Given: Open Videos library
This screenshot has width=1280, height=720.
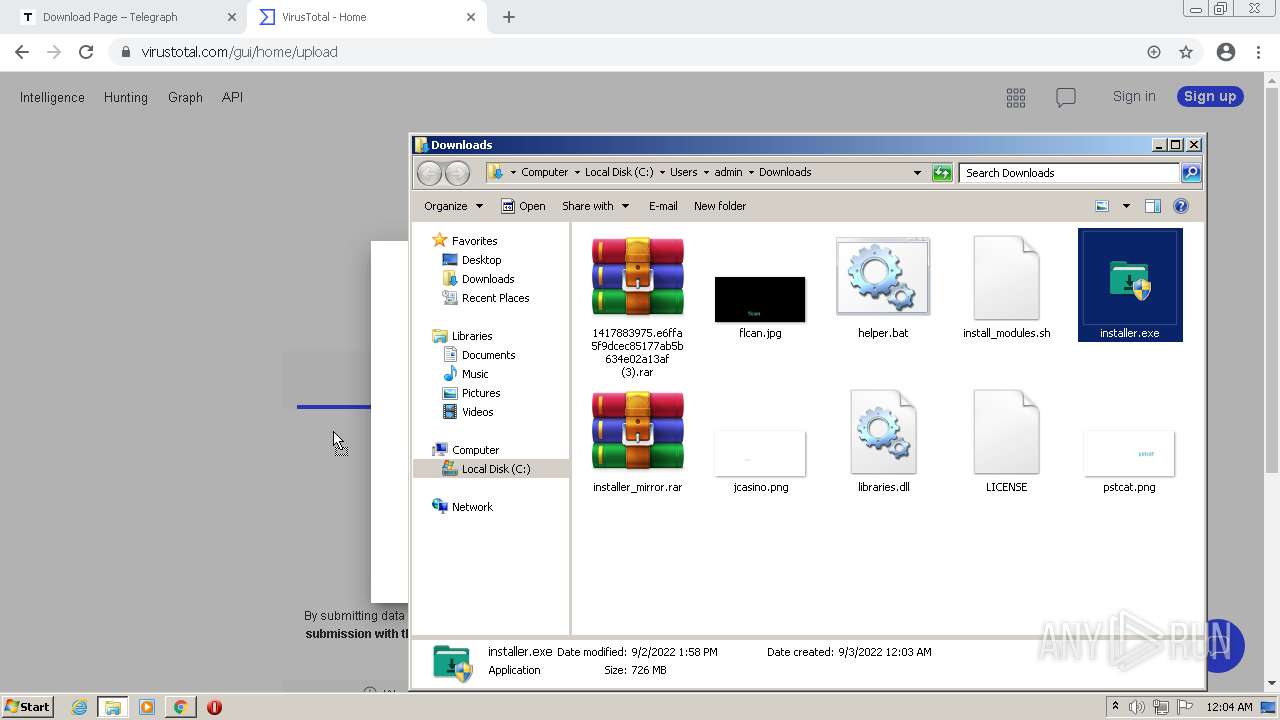Looking at the screenshot, I should [x=477, y=412].
